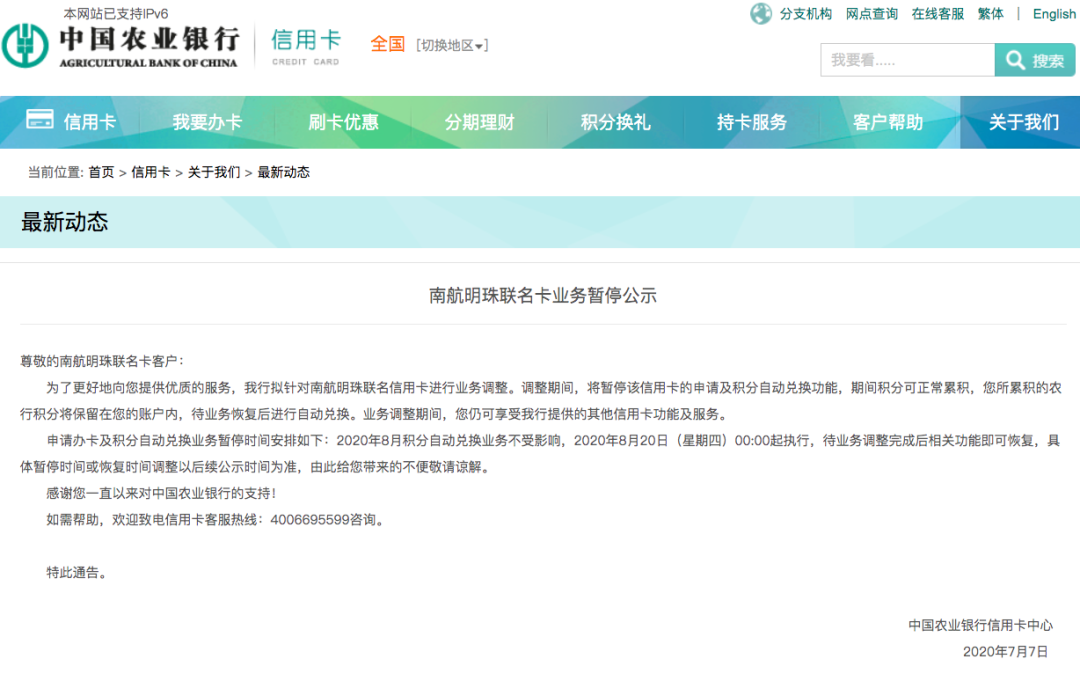Screen dimensions: 1080x681
Task: Open the 刷卡优惠 navigation menu
Action: (344, 121)
